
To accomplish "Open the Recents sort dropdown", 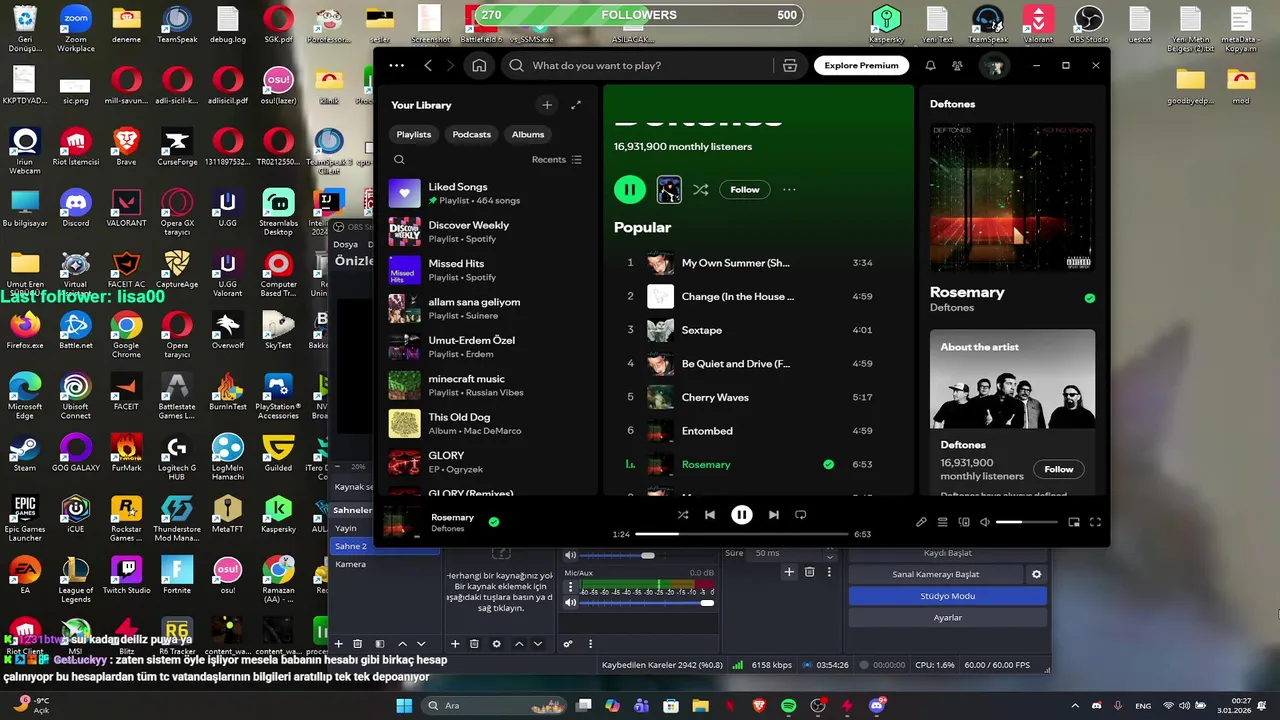I will tap(557, 160).
